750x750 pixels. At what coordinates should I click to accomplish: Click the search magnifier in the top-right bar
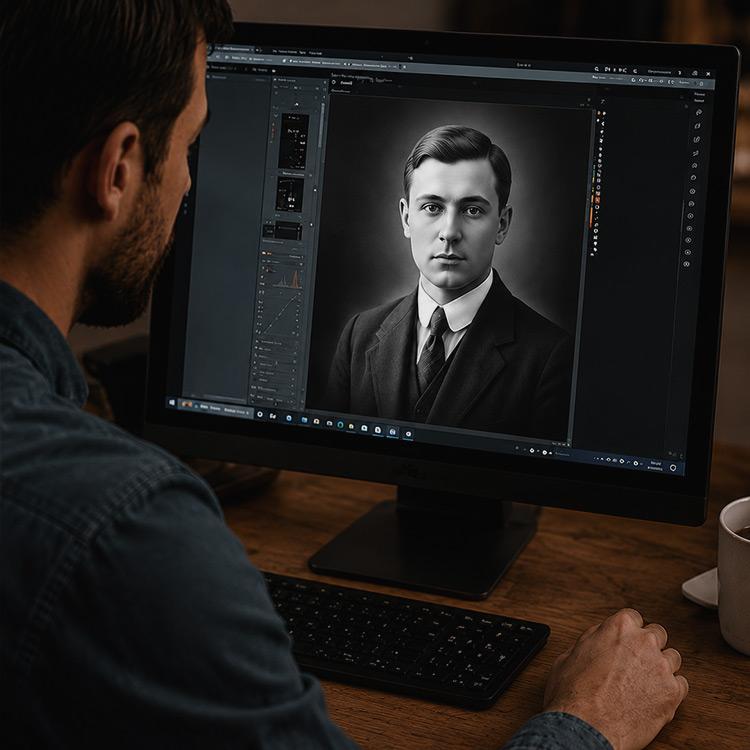(596, 69)
